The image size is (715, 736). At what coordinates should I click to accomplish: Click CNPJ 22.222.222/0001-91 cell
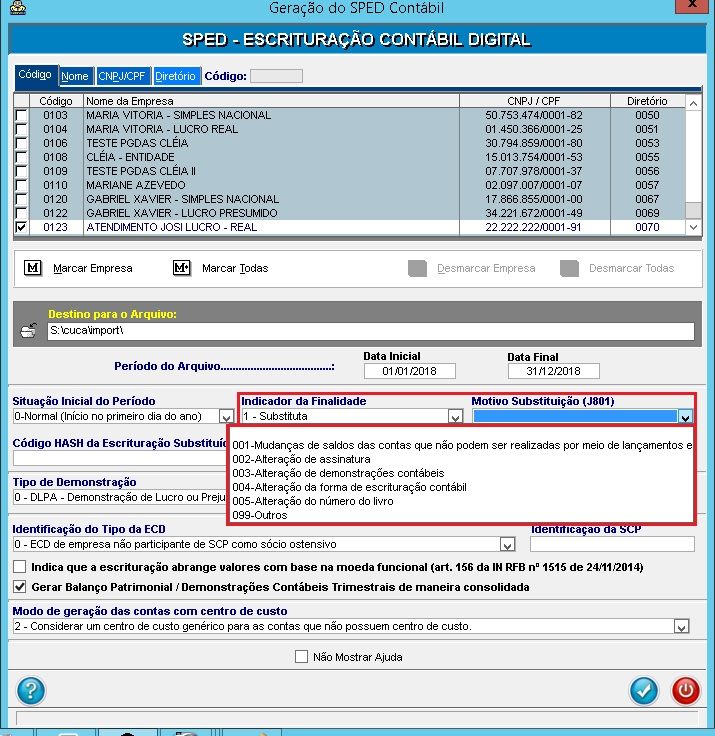pyautogui.click(x=533, y=227)
